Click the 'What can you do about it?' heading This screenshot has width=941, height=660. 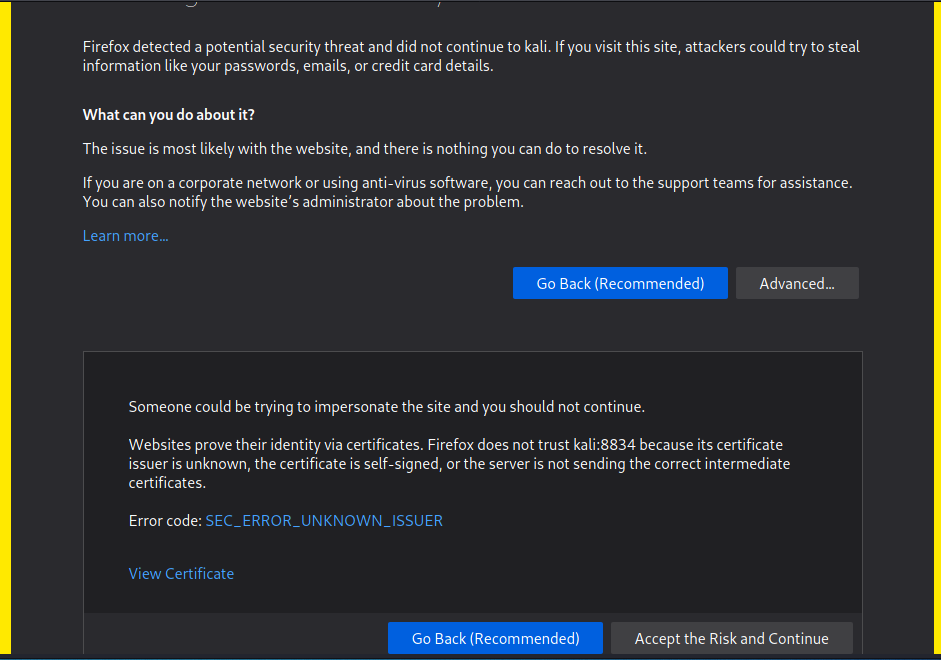pos(169,115)
